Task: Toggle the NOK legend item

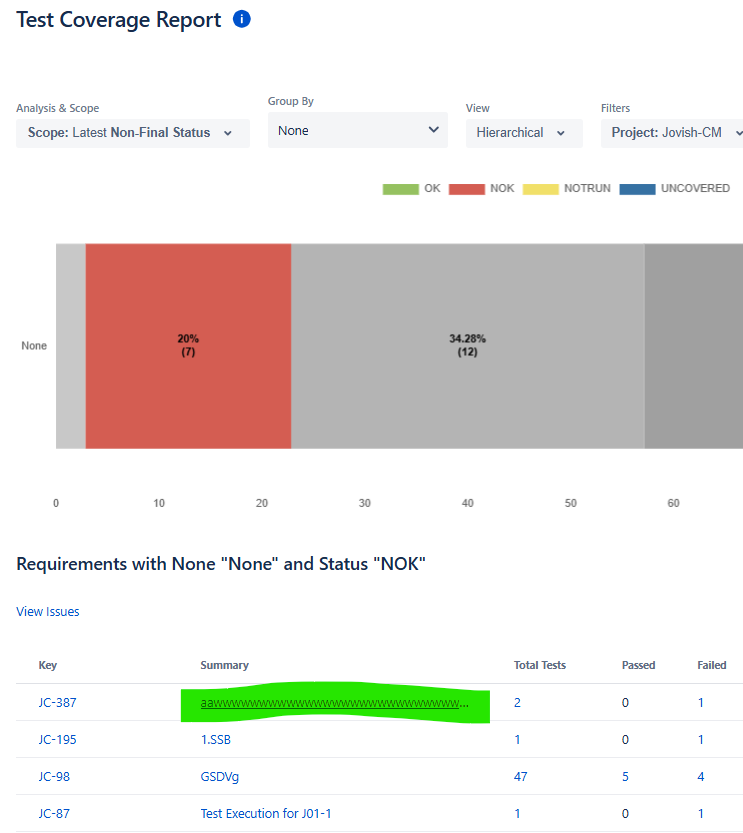Action: [x=482, y=188]
